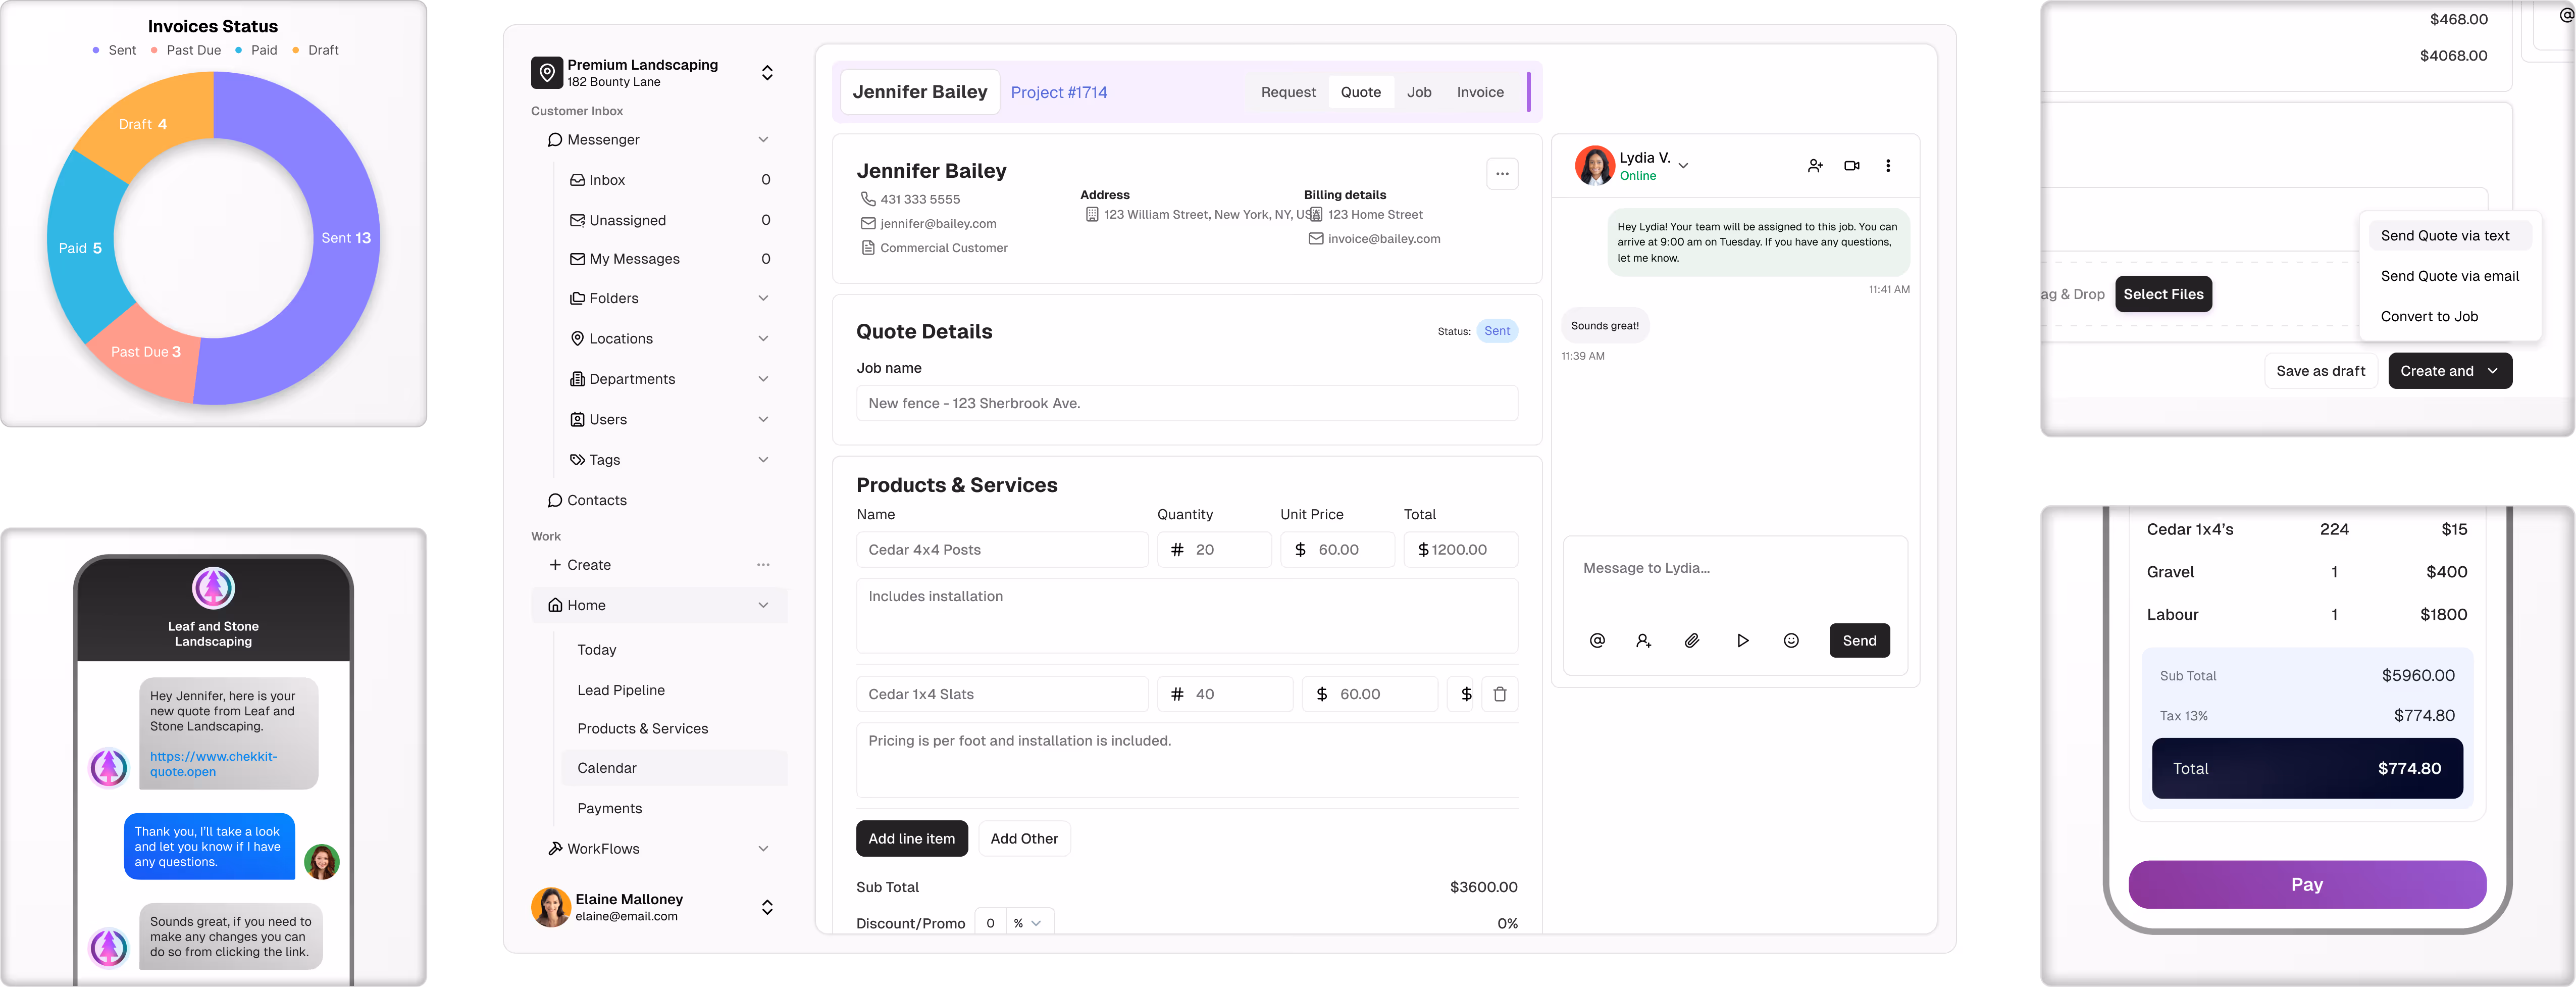Image resolution: width=2576 pixels, height=987 pixels.
Task: Collapse the Home section in the sidebar
Action: tap(764, 605)
